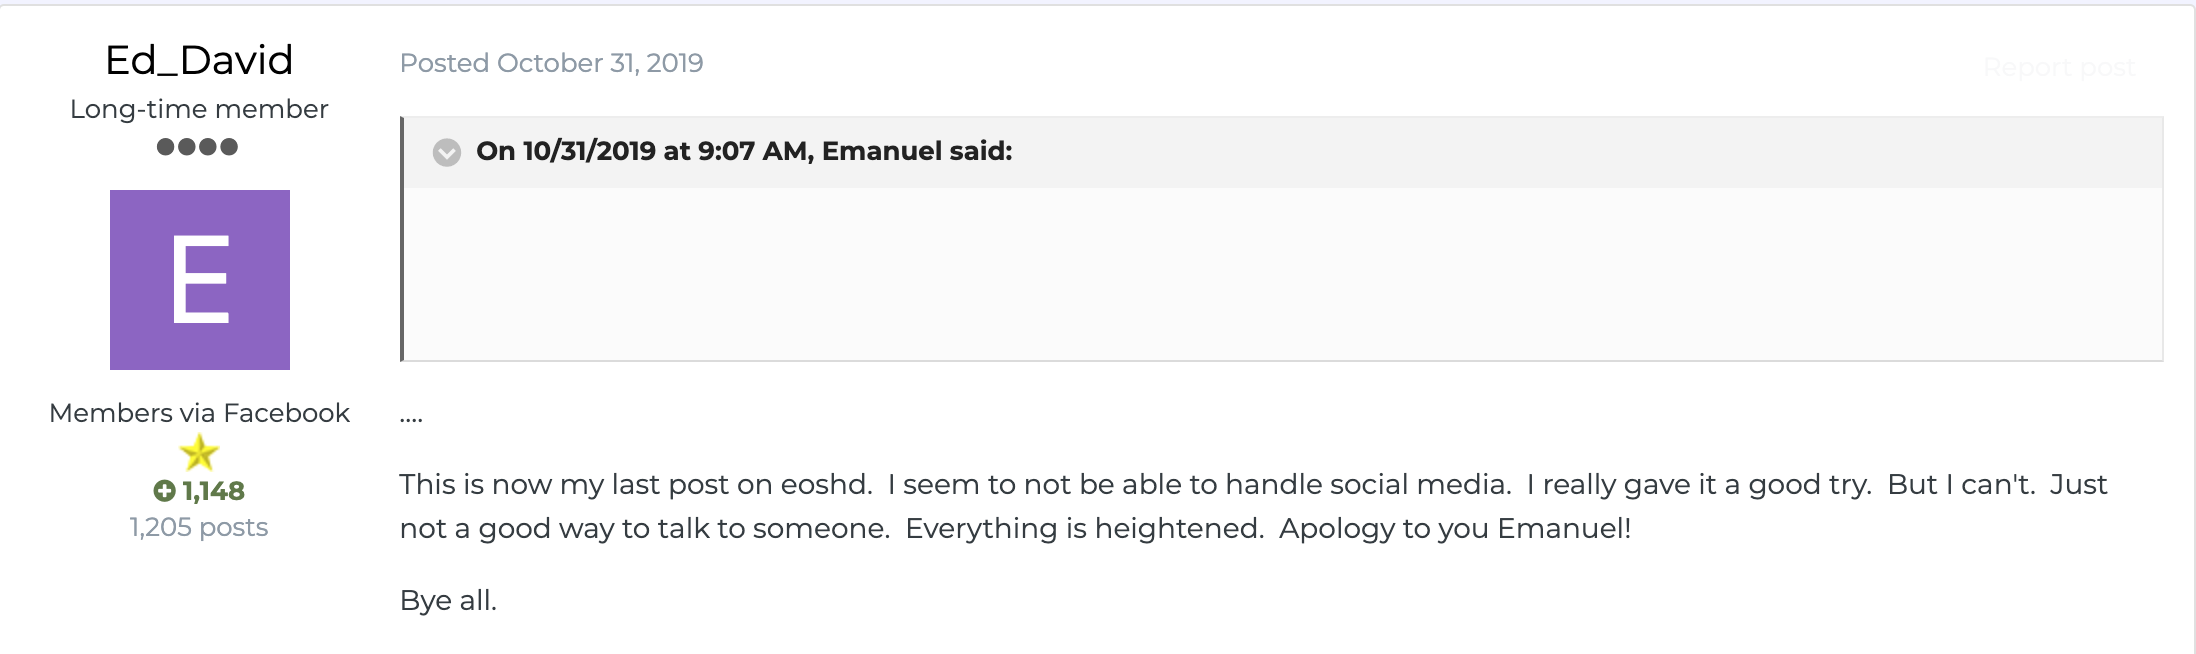Click the "Apology to you Emanuel!" text
The image size is (2196, 654).
[1455, 528]
